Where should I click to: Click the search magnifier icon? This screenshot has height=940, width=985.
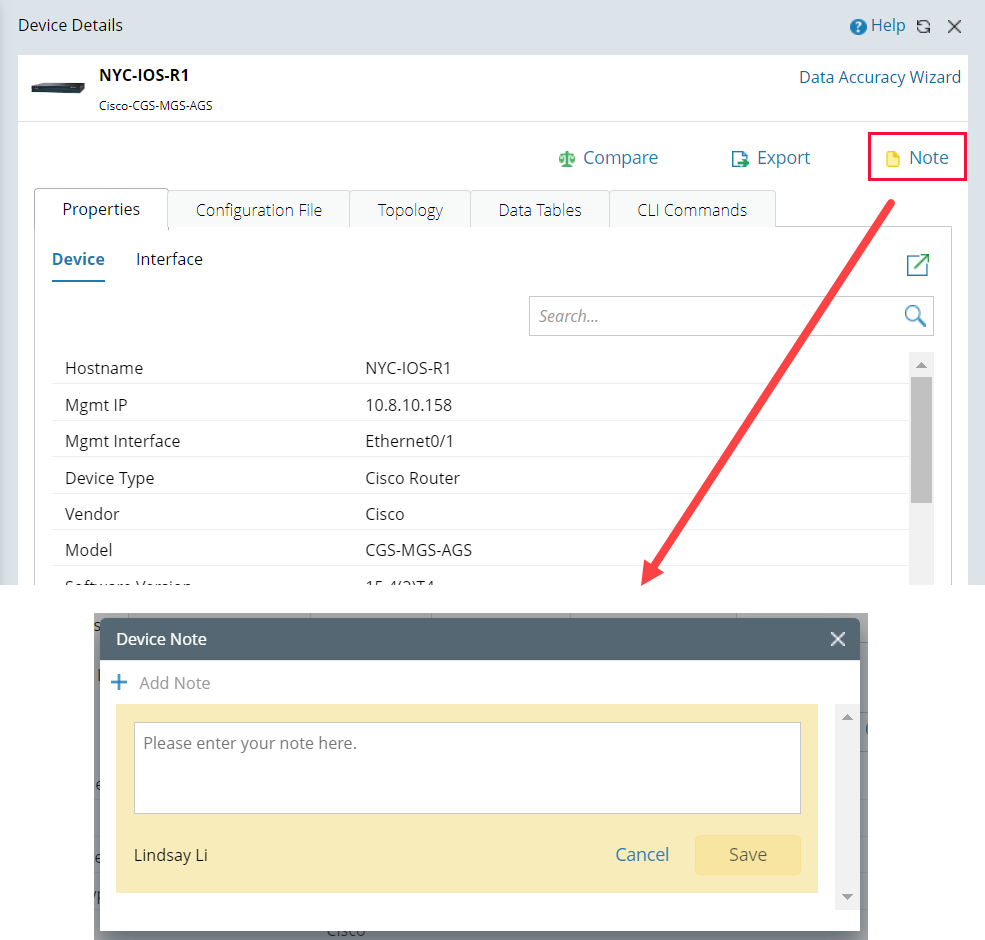pyautogui.click(x=914, y=315)
